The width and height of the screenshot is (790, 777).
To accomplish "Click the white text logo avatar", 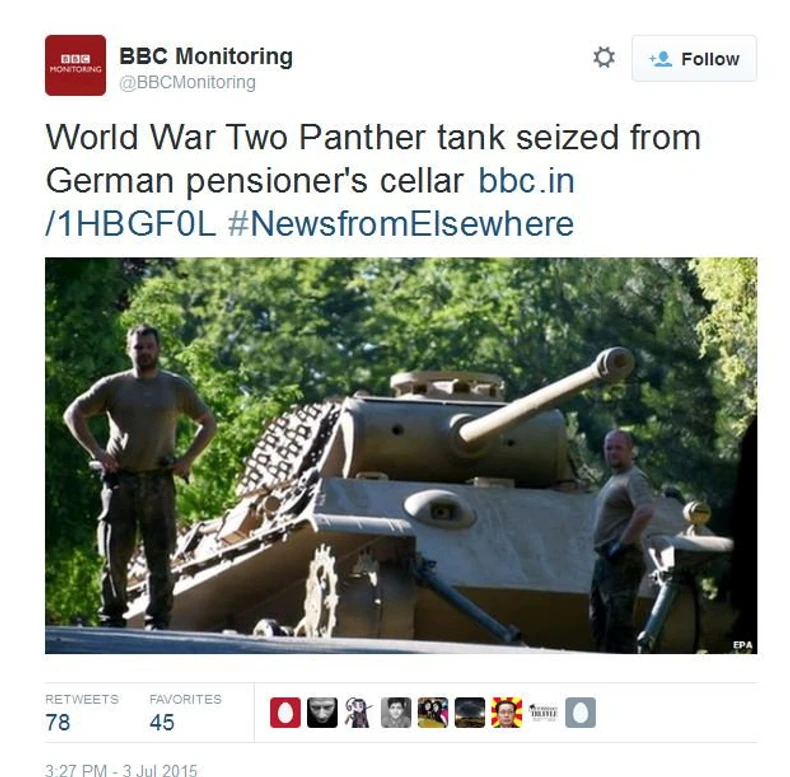I will (x=544, y=713).
